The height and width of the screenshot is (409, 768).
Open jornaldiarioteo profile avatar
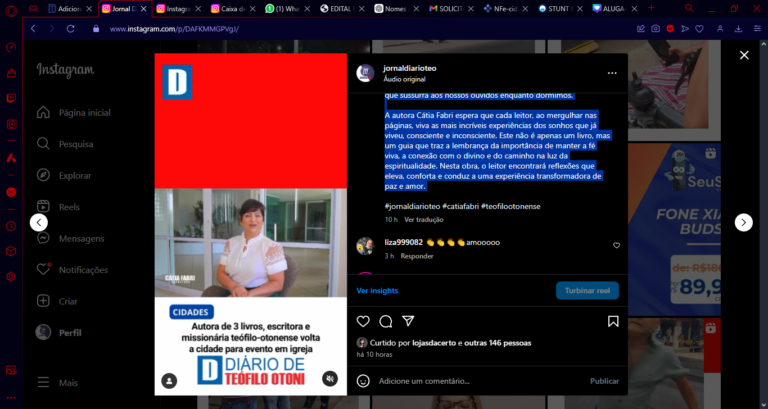click(x=365, y=73)
